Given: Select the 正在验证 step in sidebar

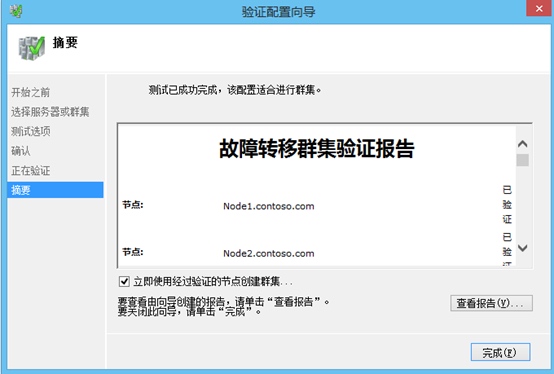Looking at the screenshot, I should 31,171.
